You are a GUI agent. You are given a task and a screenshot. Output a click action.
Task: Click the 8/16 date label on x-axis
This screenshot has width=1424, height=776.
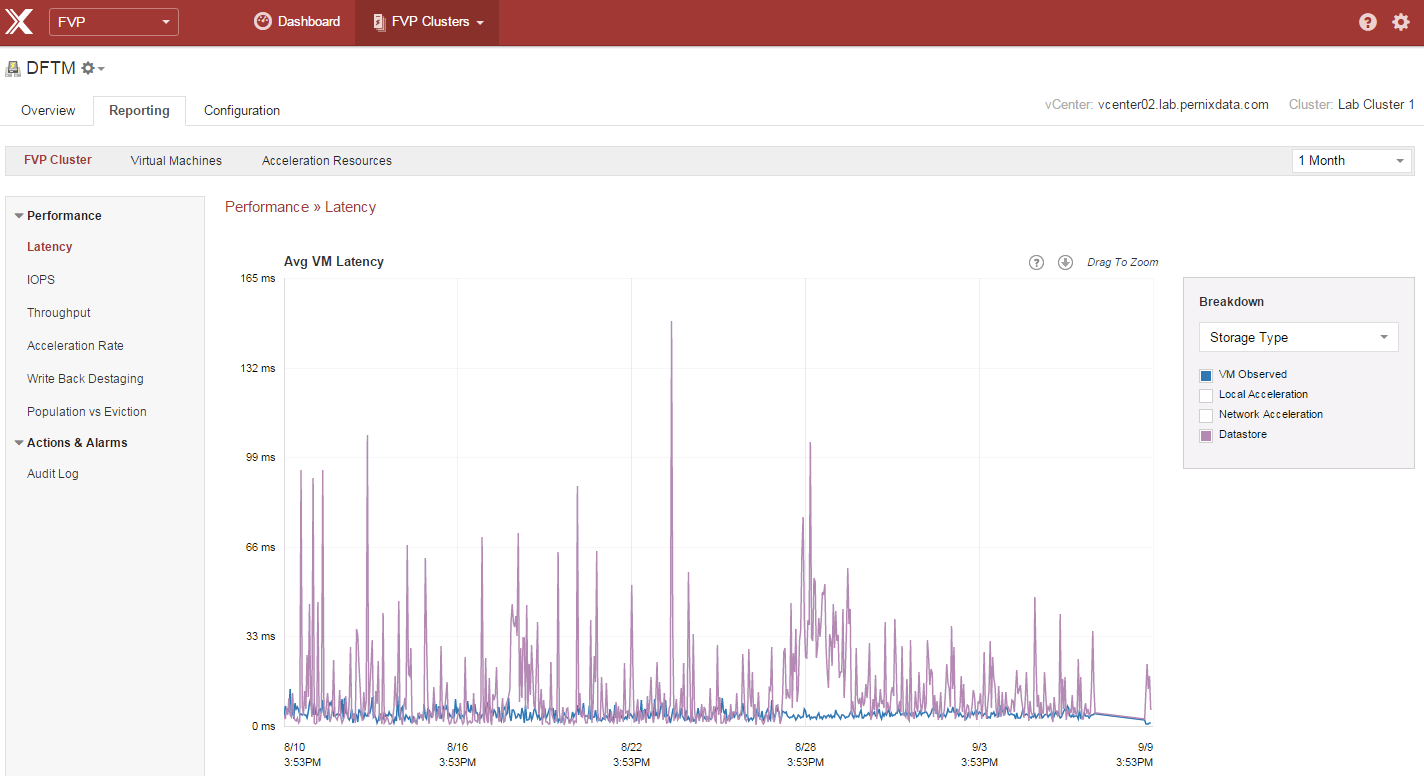coord(457,748)
